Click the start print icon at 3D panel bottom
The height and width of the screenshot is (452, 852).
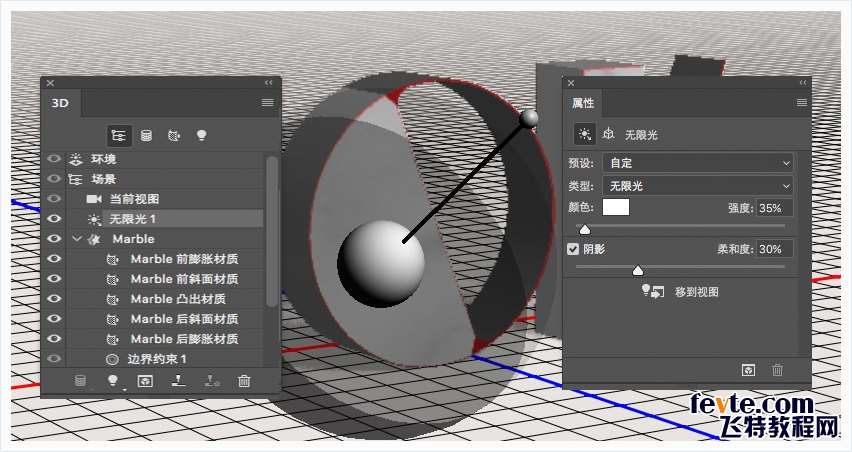pyautogui.click(x=178, y=381)
